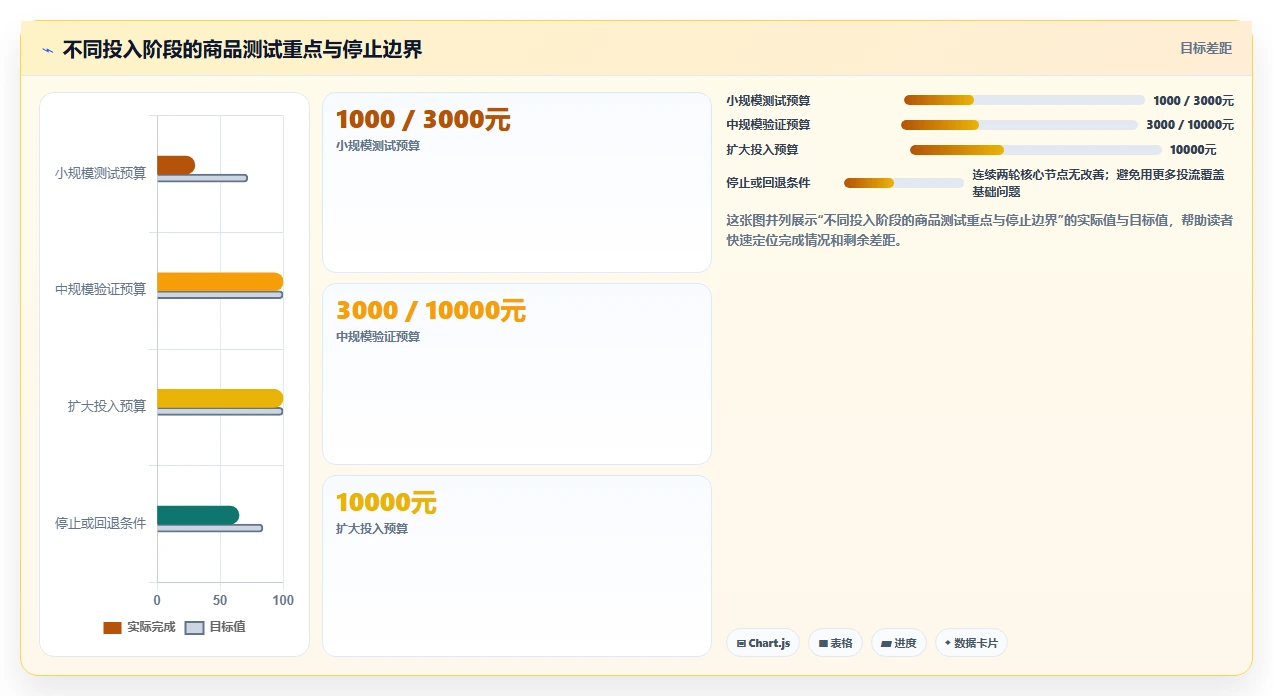Click the chart axis label 扩大投入预算
This screenshot has height=696, width=1273.
tap(107, 406)
